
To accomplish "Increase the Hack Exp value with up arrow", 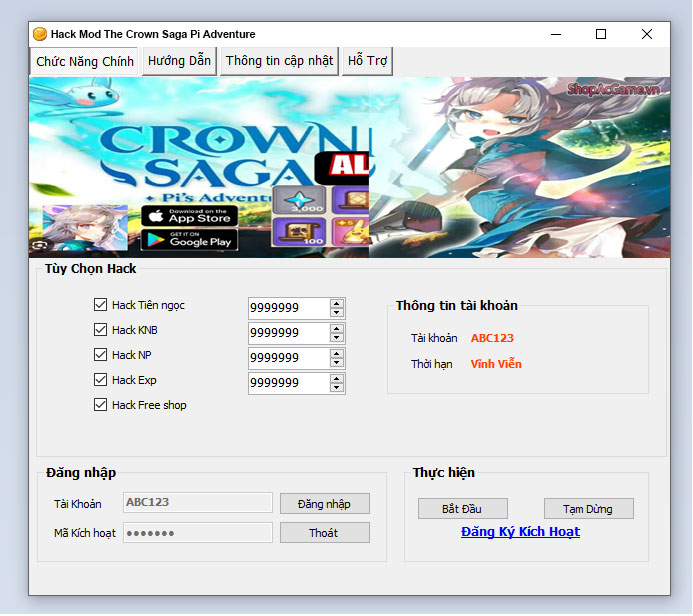I will (x=337, y=379).
